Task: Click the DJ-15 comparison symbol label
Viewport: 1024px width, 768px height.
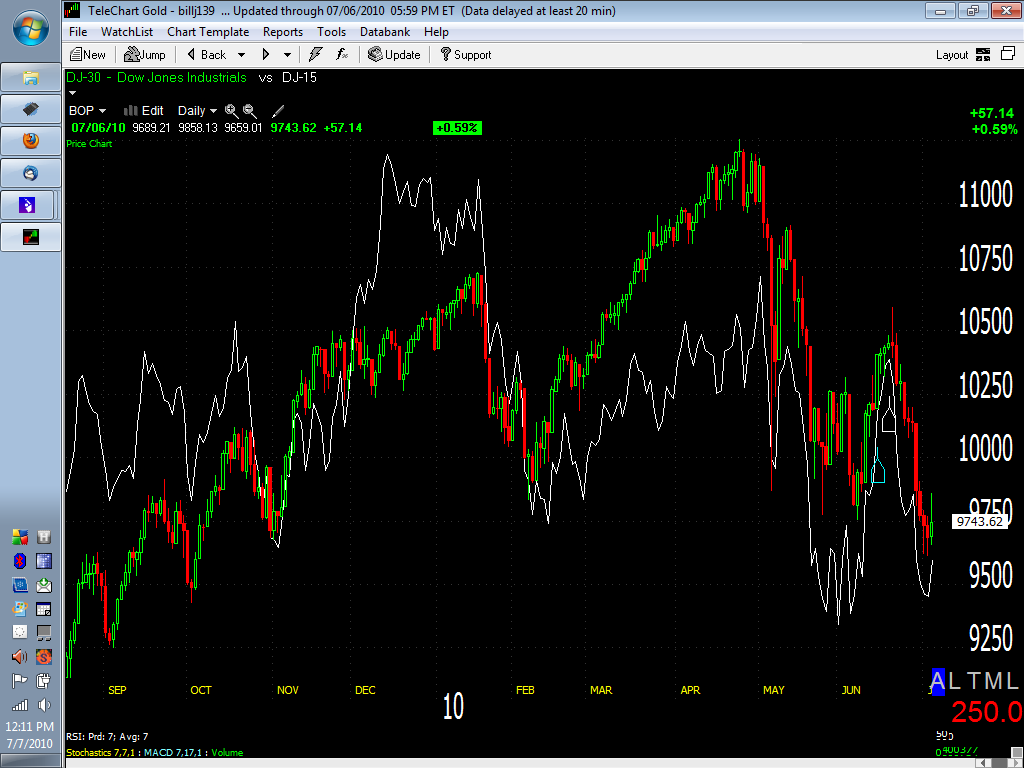Action: coord(299,77)
